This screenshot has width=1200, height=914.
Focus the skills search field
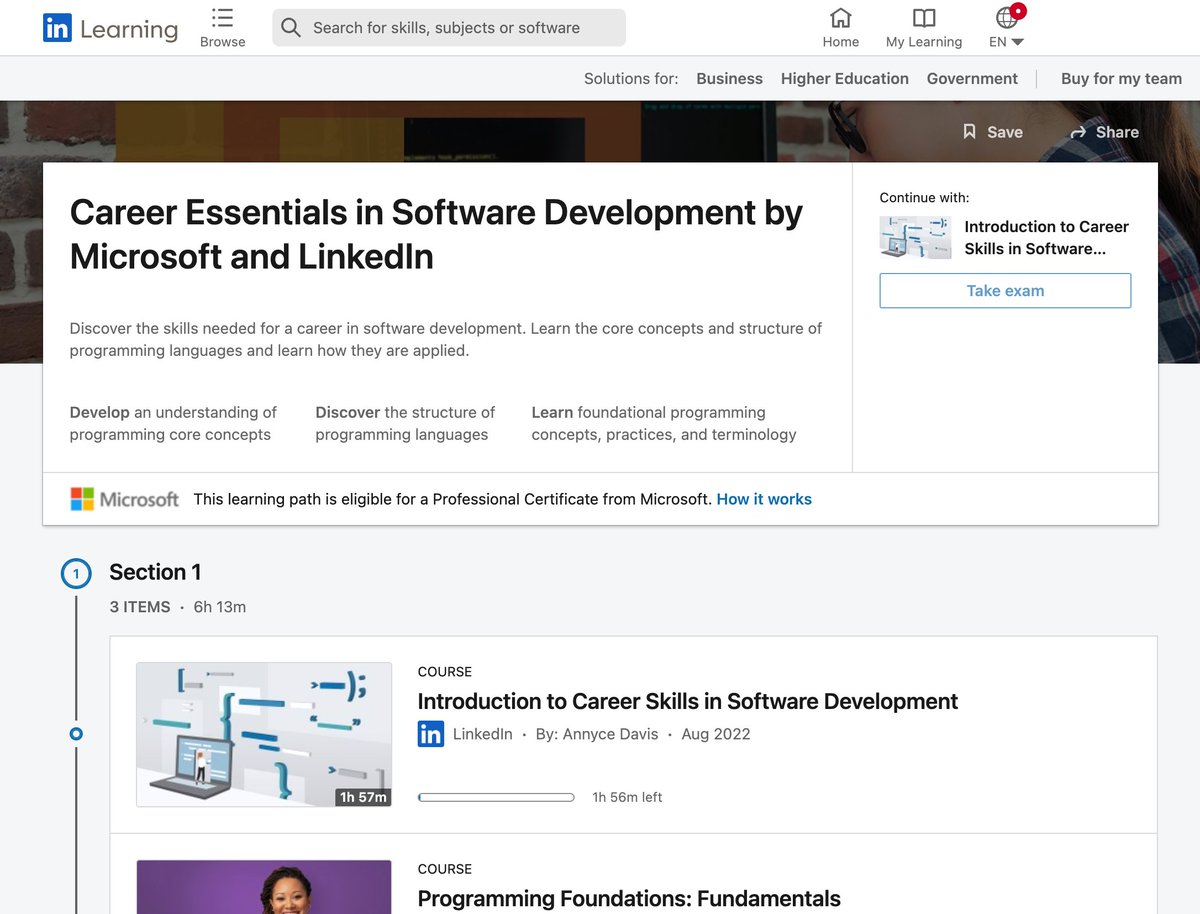pos(449,28)
